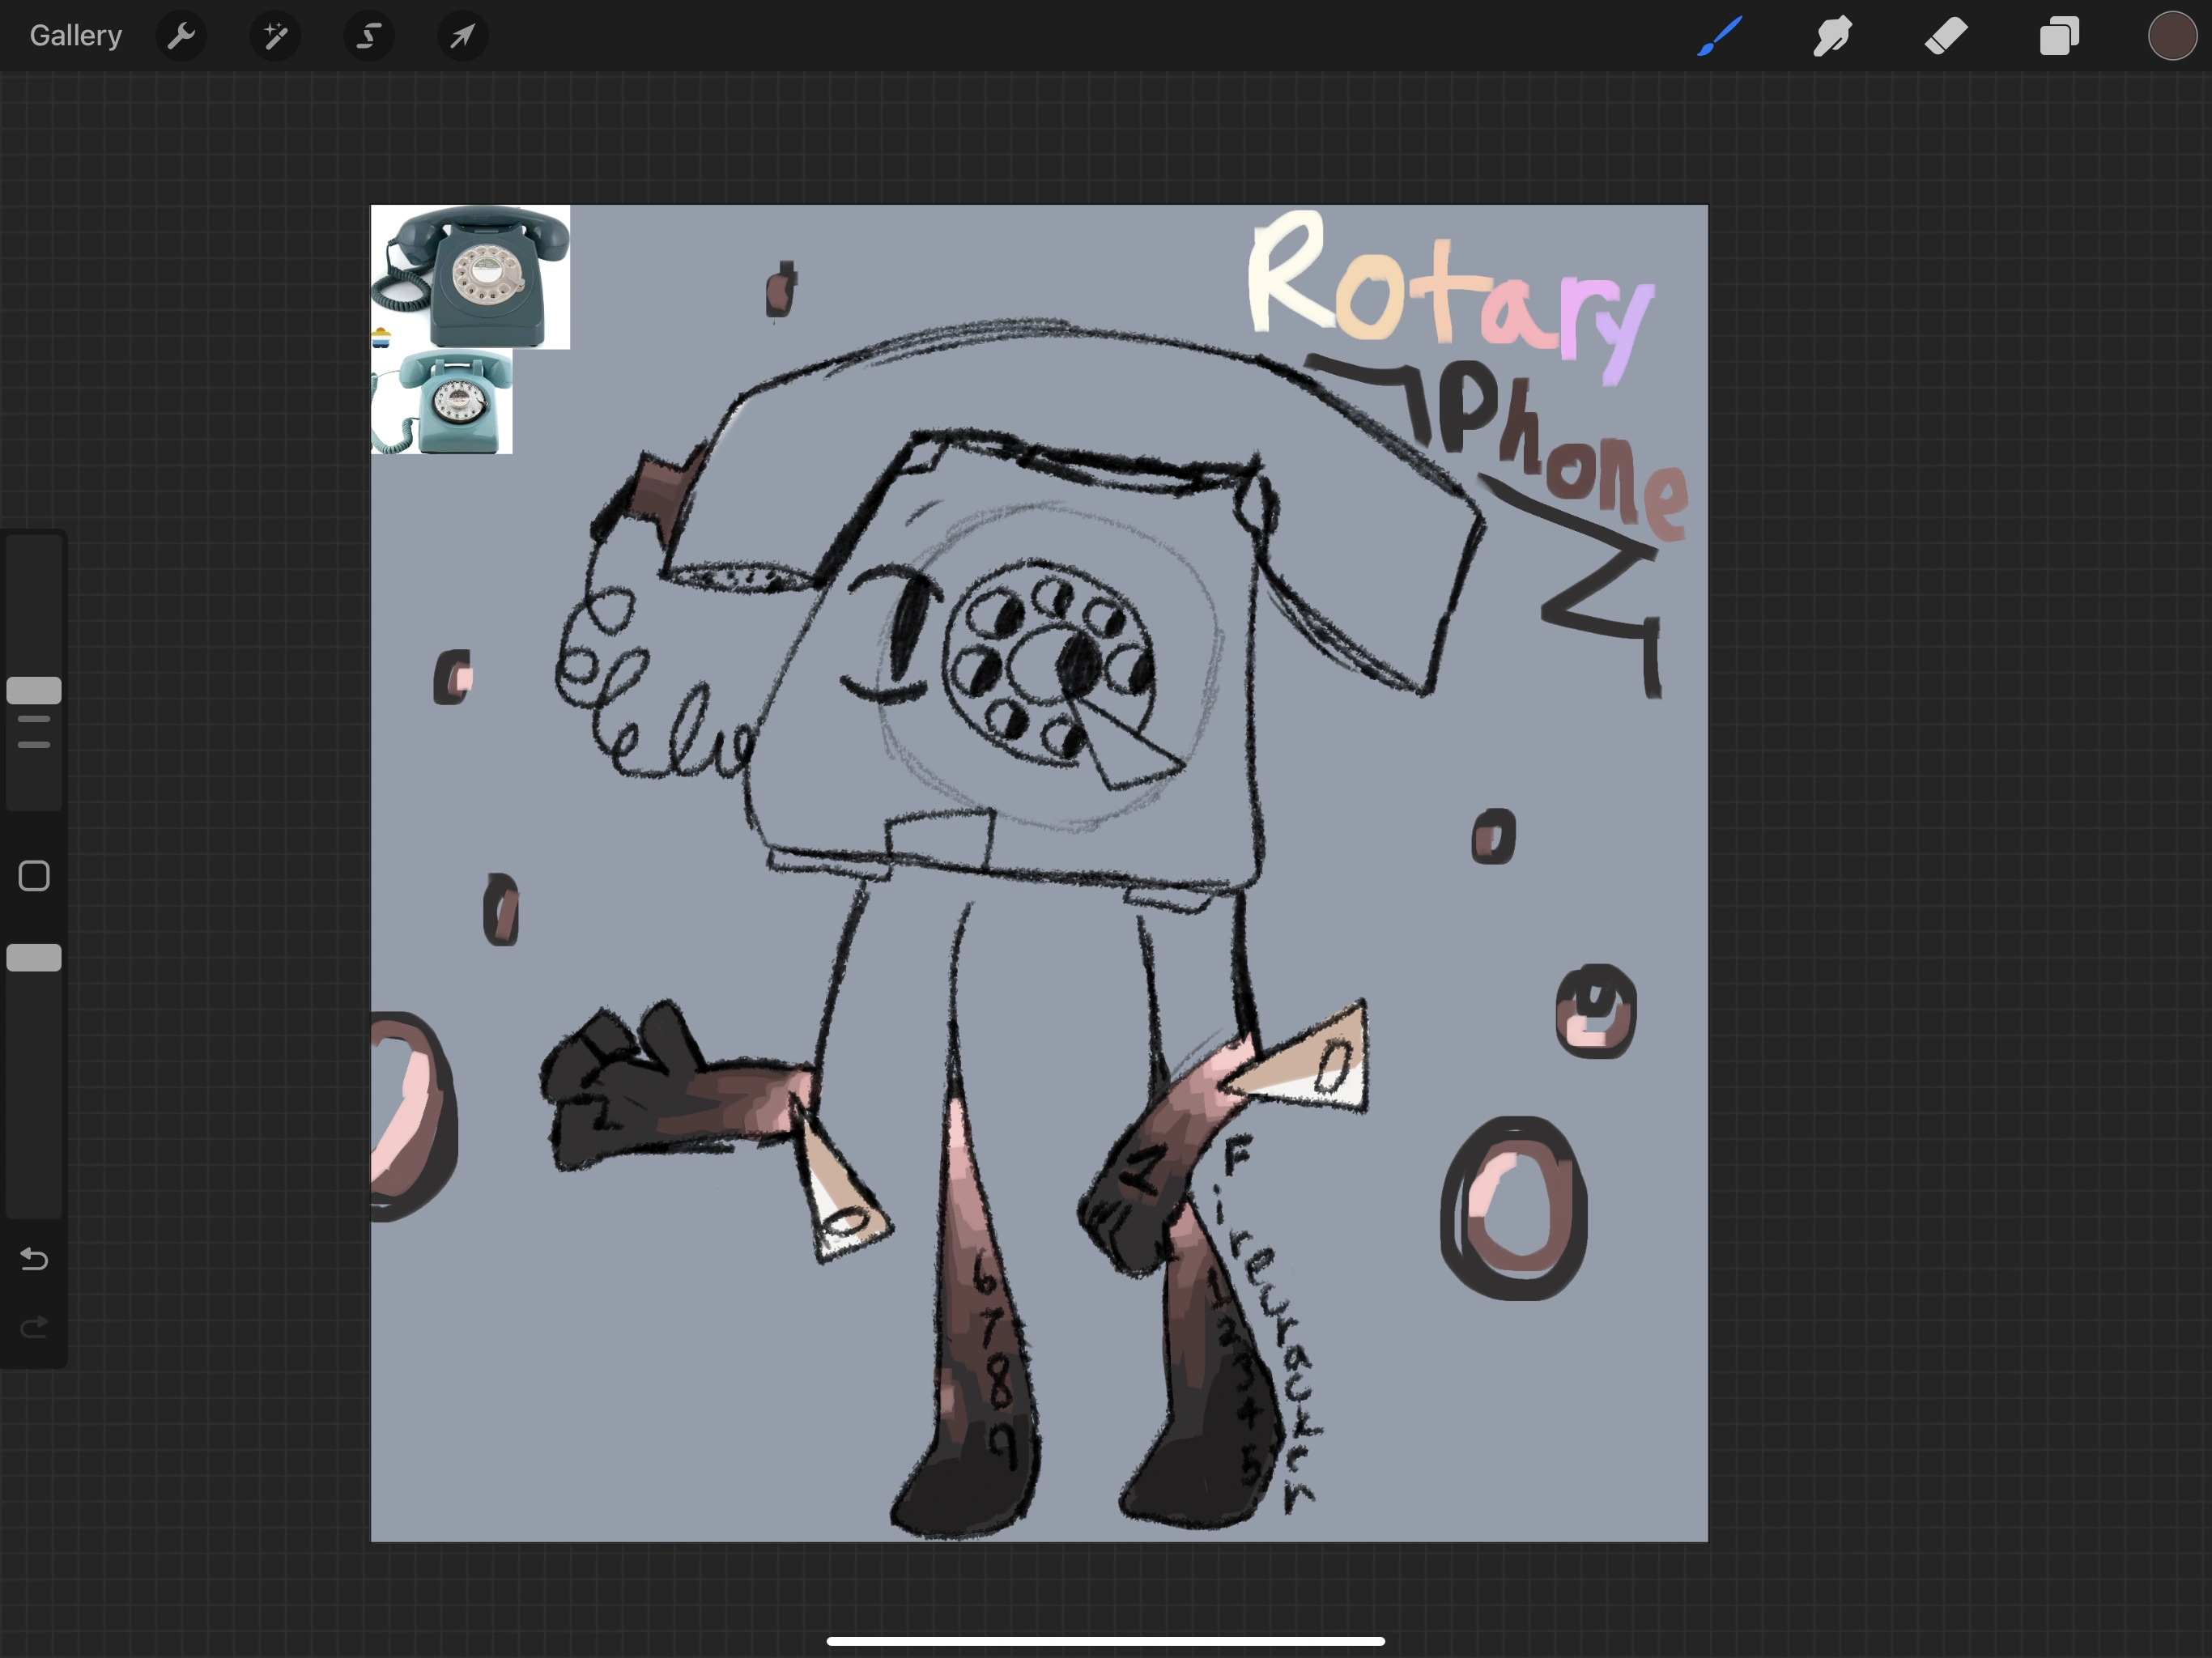Screen dimensions: 2212x1658
Task: Return to the Gallery
Action: point(75,35)
